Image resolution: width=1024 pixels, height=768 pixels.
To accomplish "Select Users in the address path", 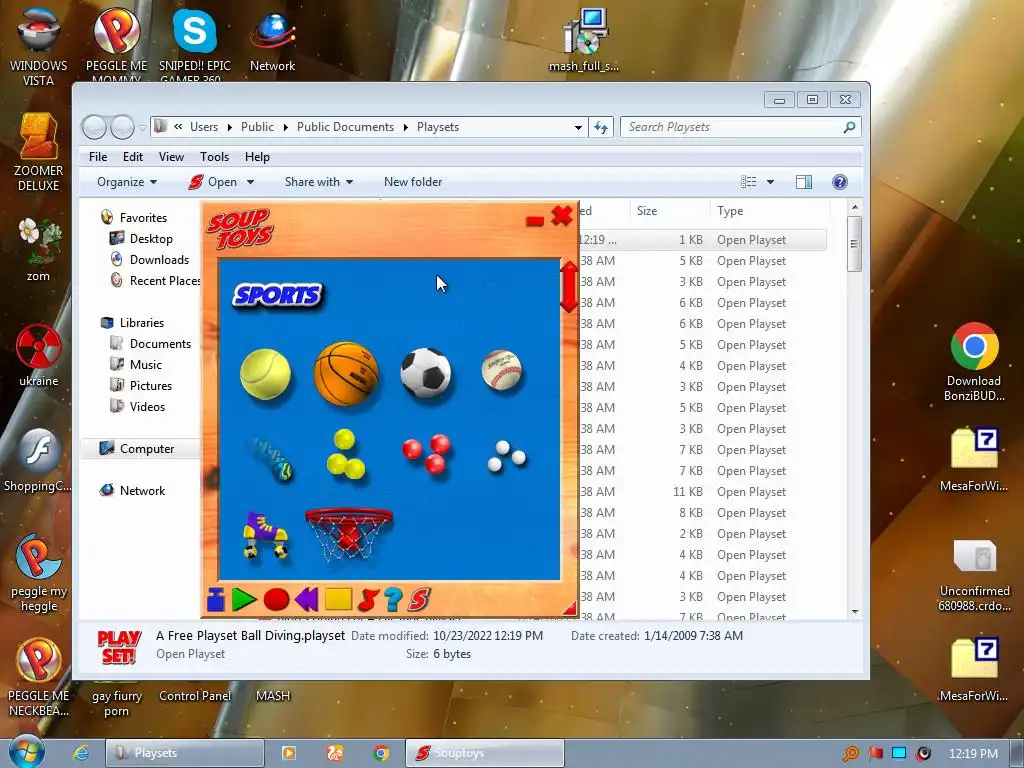I will (x=204, y=127).
